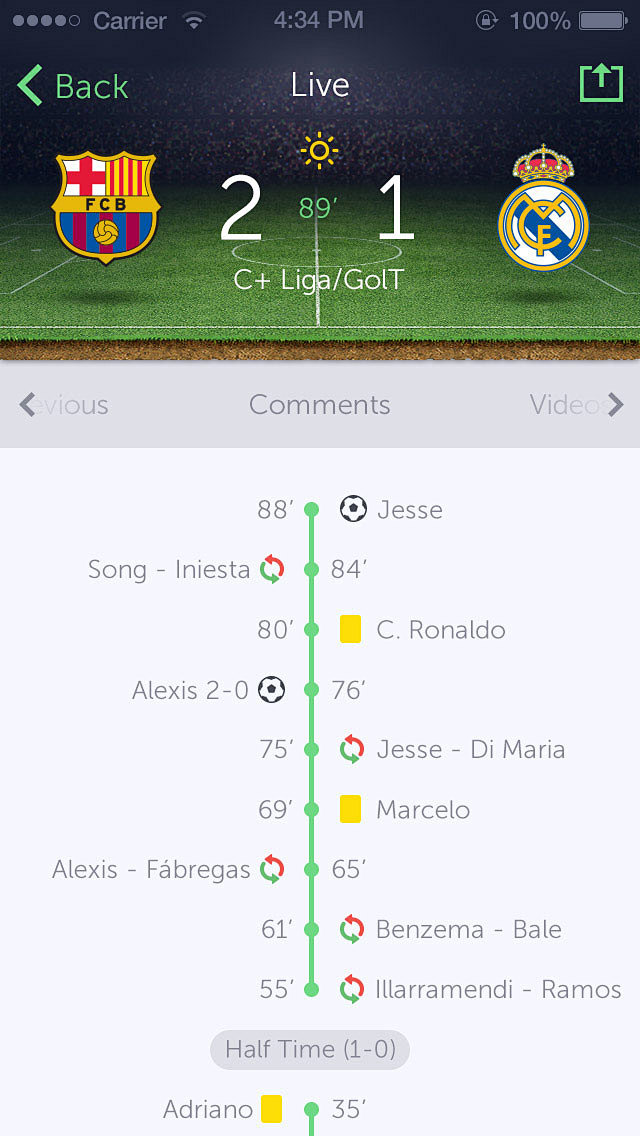Tap the share icon in header
The image size is (640, 1136).
point(601,83)
